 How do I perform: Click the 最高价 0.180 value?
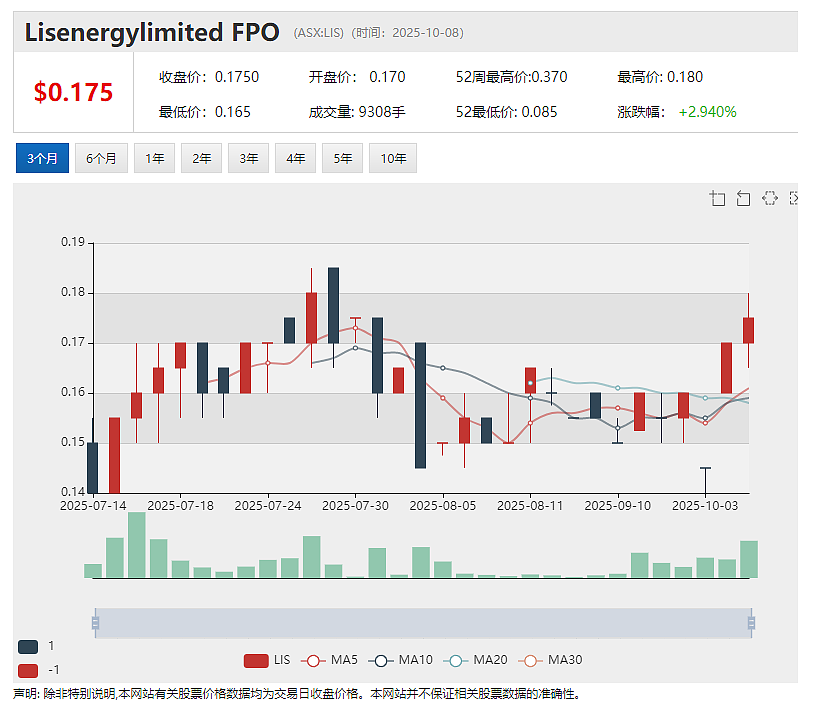(x=685, y=77)
